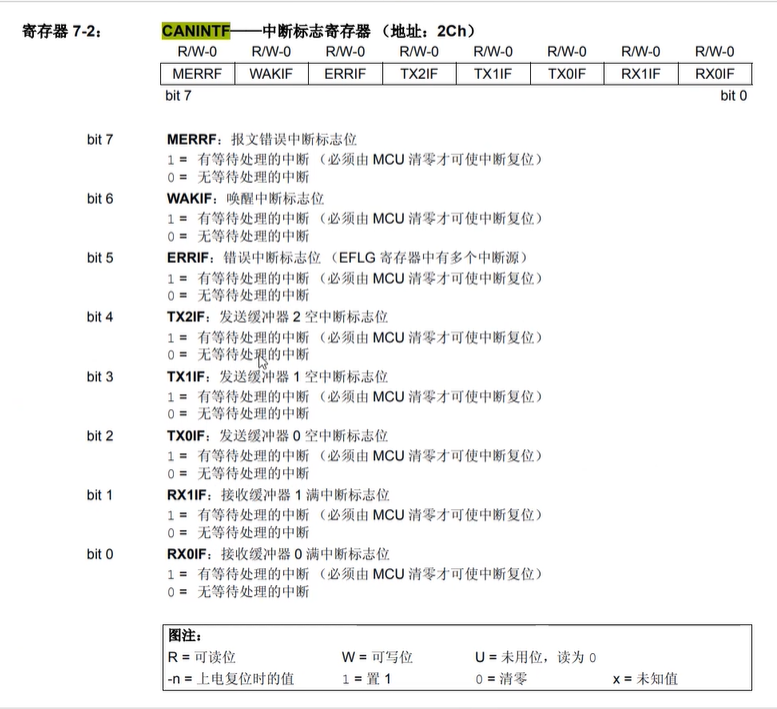Click the 'U = 未用位, 读为 0' legend entry

click(x=536, y=657)
